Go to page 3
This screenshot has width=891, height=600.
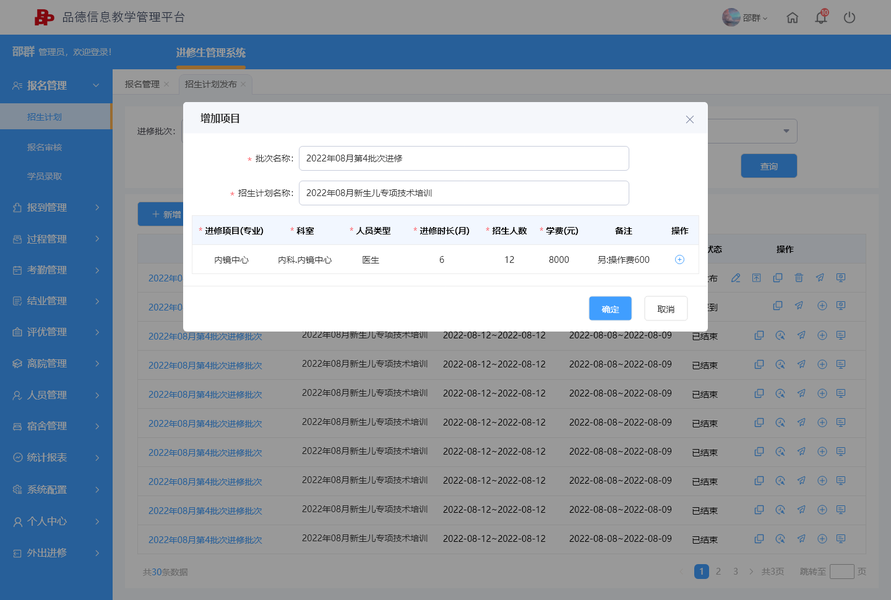[x=735, y=572]
